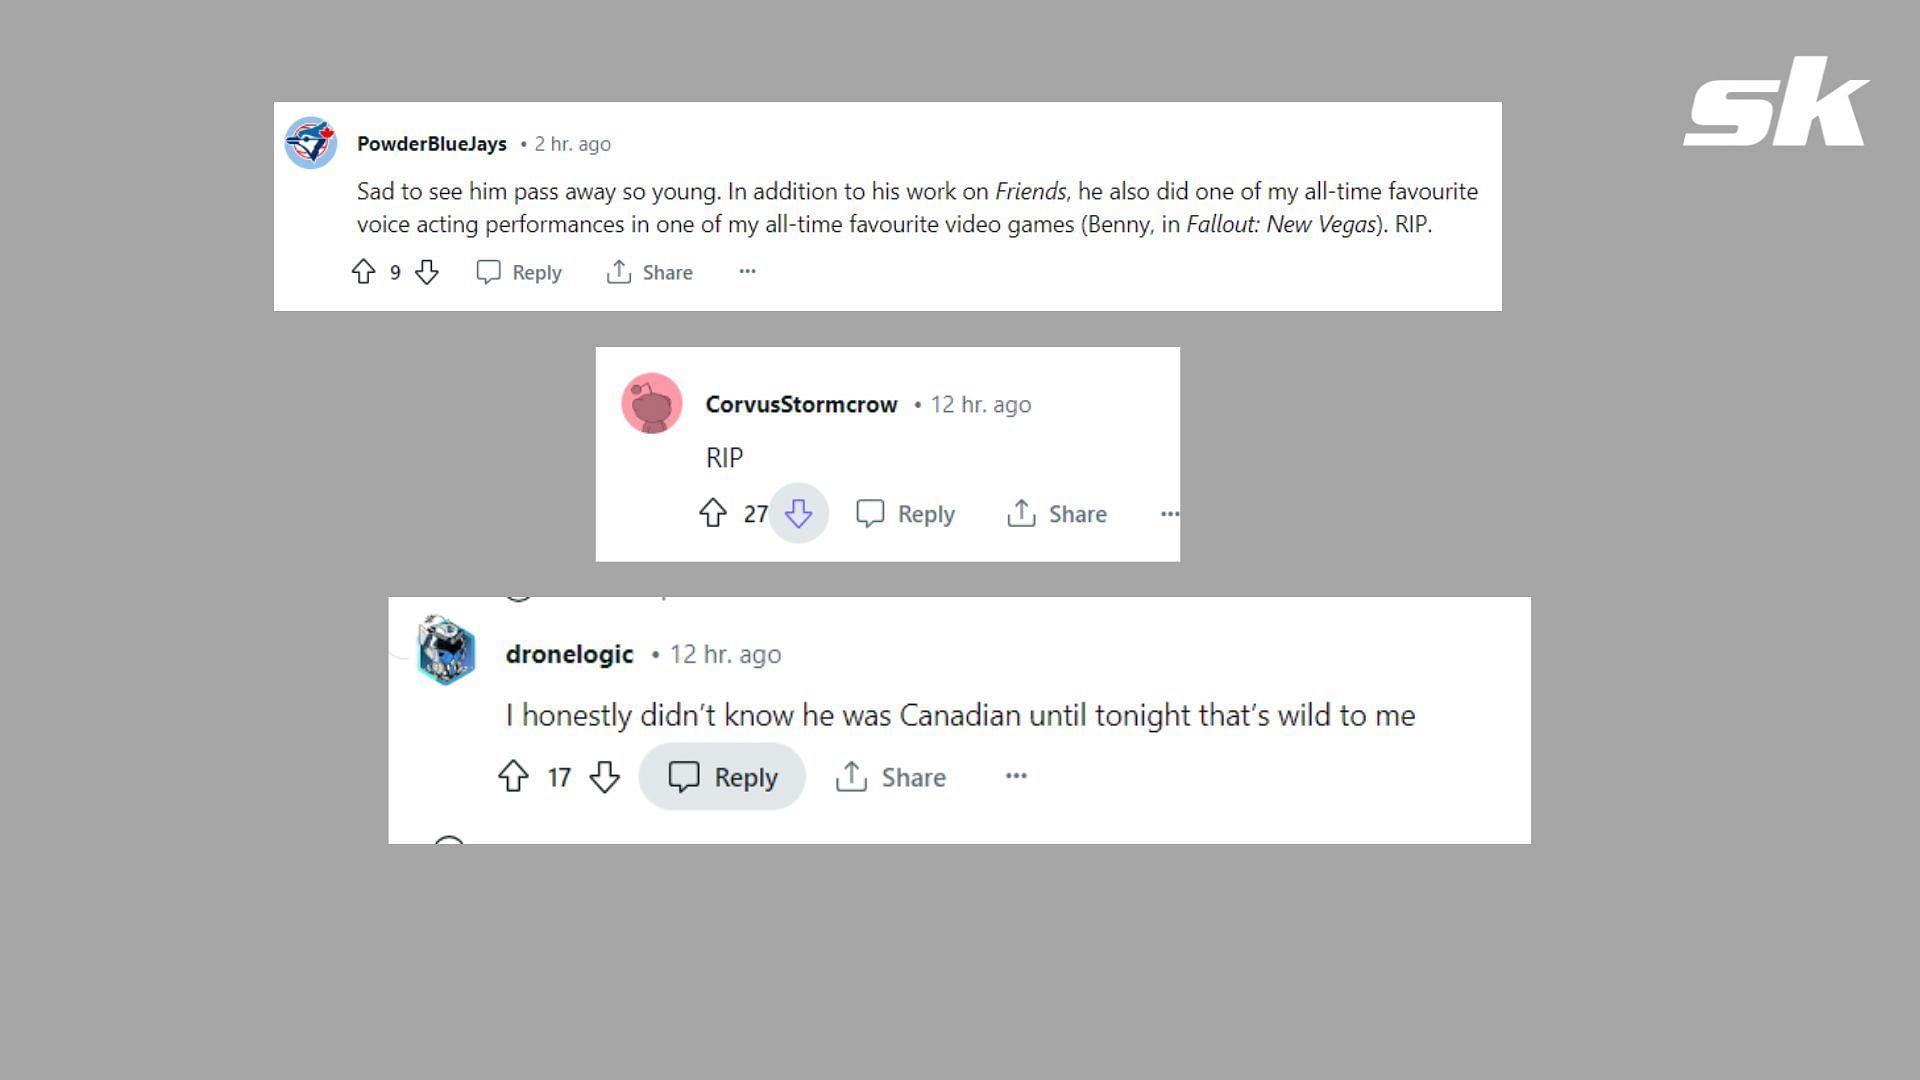Click the upvote icon on PowderBlueJays post
1920x1080 pixels.
365,272
